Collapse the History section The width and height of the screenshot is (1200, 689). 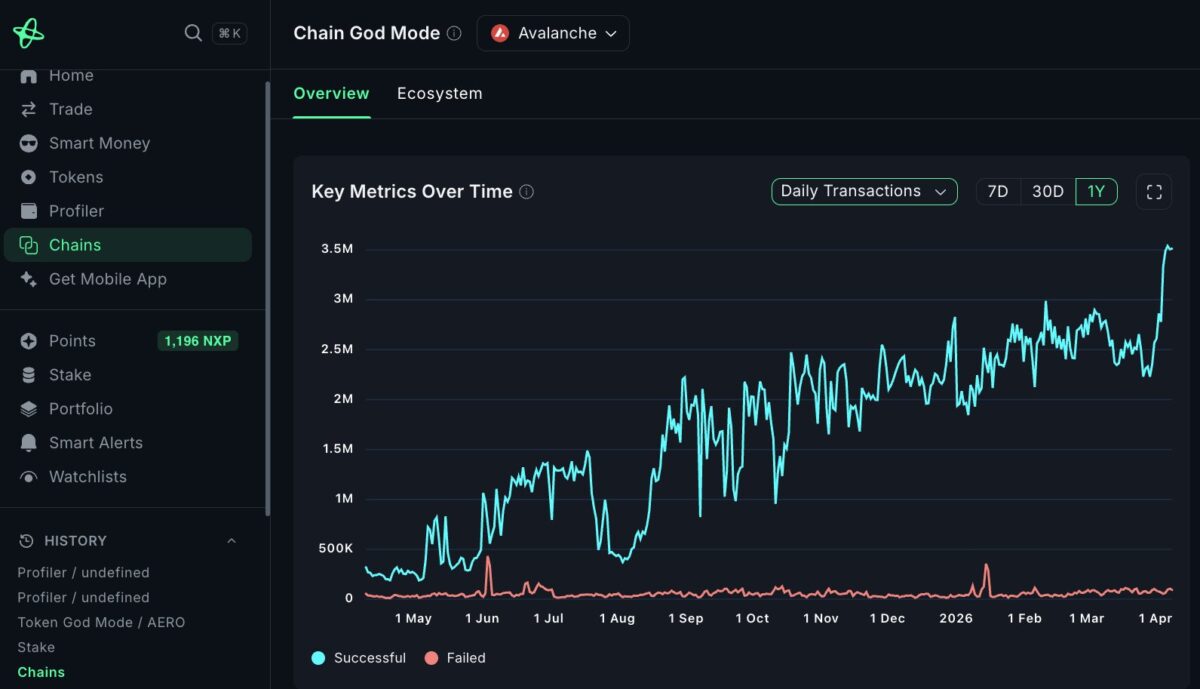231,540
